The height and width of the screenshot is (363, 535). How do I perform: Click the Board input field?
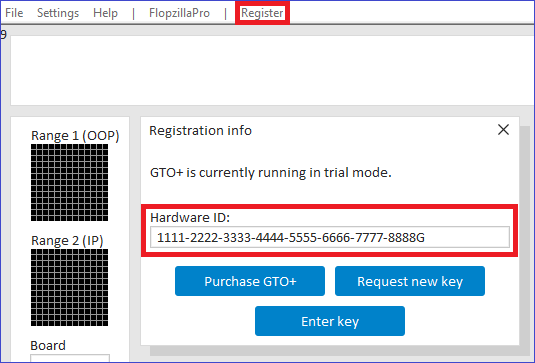70,358
